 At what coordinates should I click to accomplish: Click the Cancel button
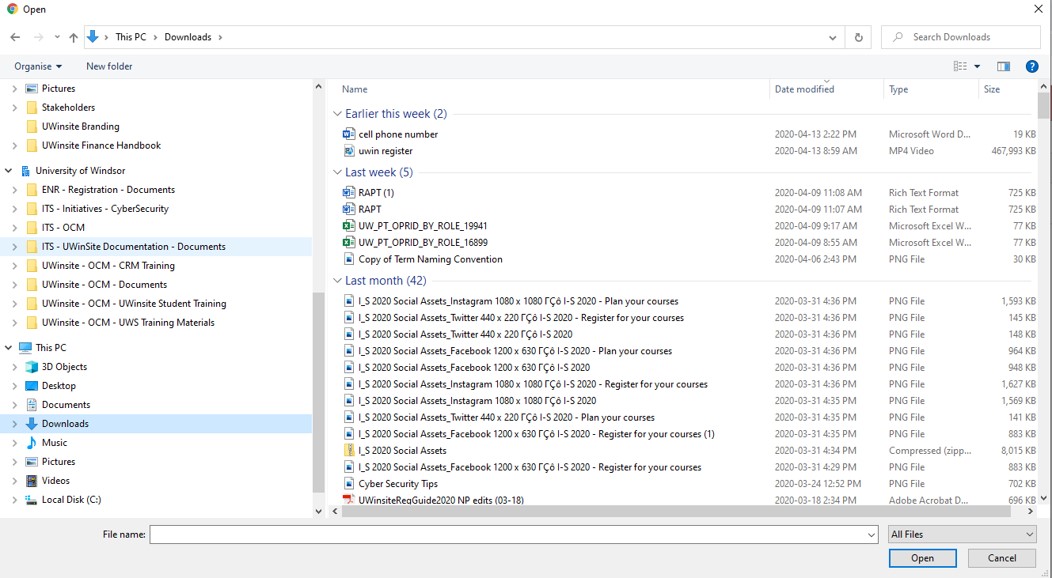click(x=1002, y=558)
